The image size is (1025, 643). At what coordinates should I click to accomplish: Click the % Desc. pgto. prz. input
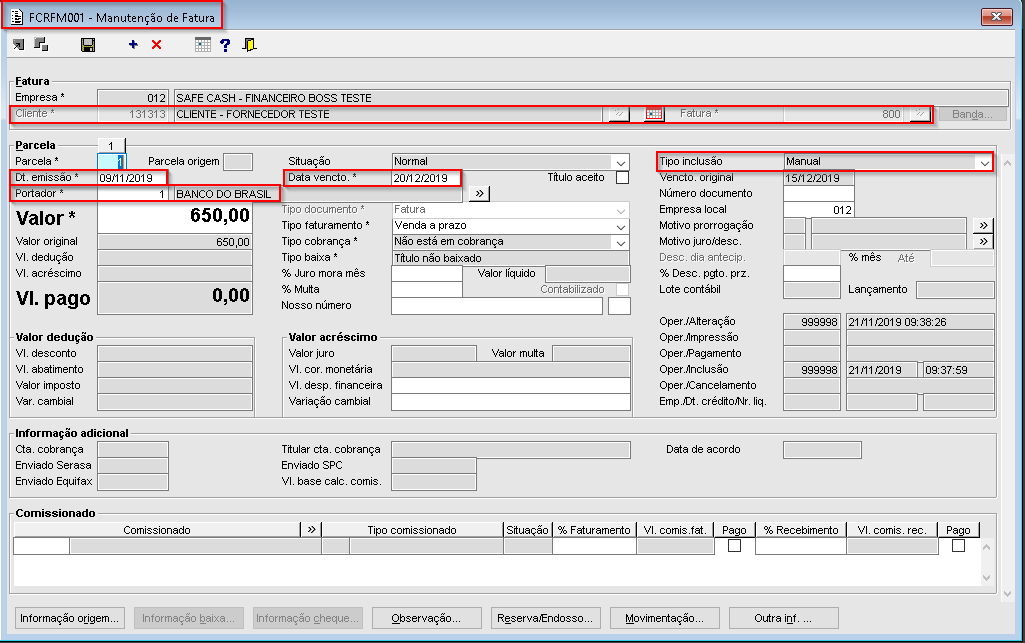coord(812,273)
